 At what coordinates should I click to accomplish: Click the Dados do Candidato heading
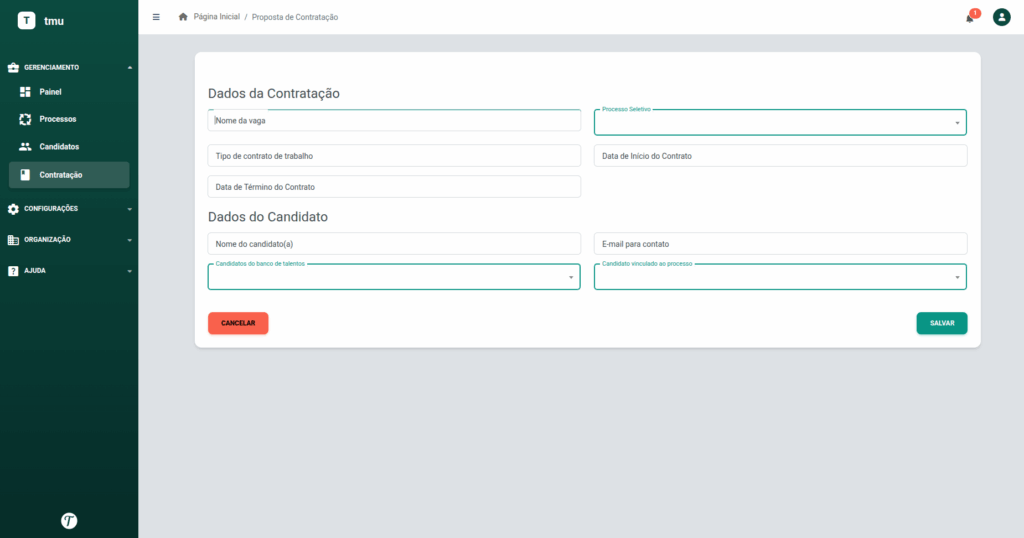point(268,217)
